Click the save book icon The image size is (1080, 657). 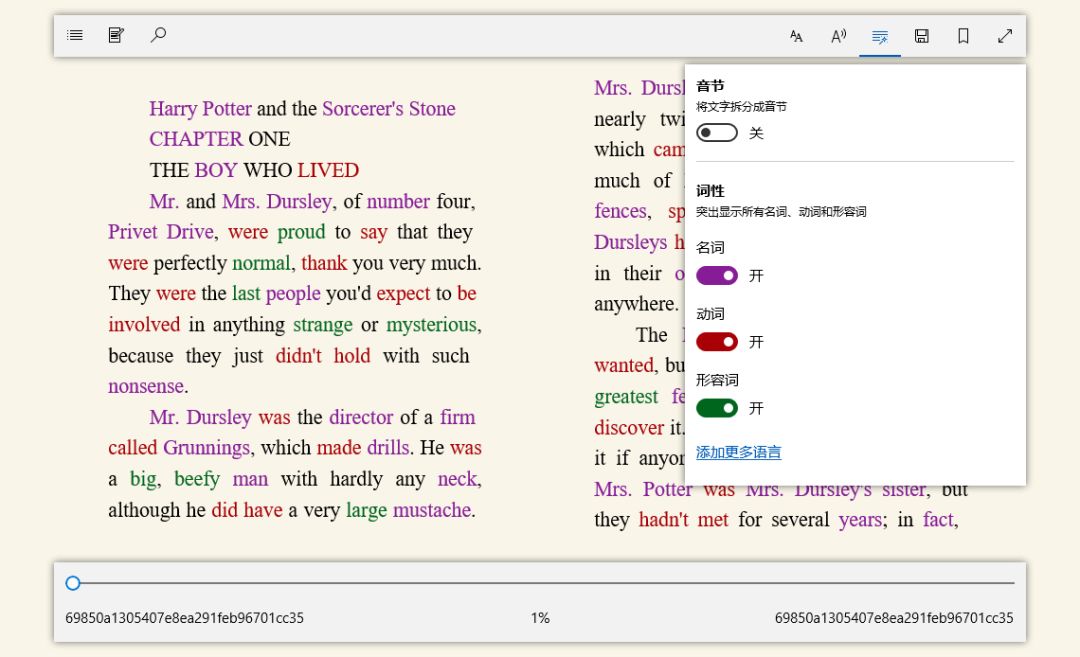922,36
